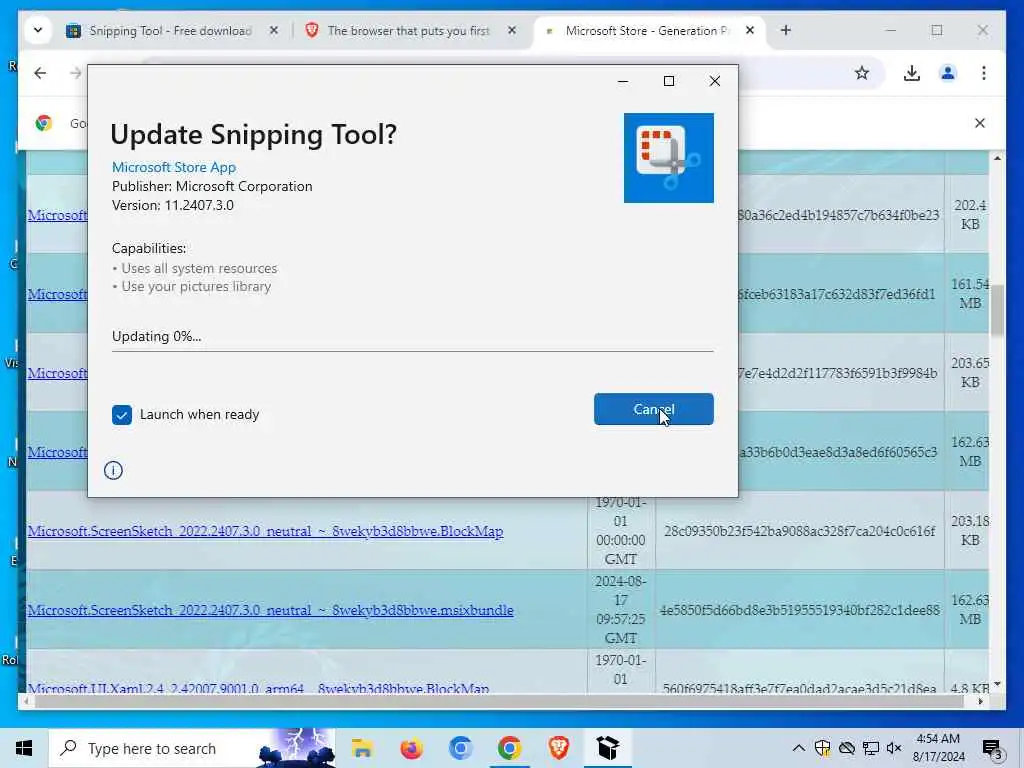Image resolution: width=1024 pixels, height=768 pixels.
Task: Select the 203.18 KB size cell
Action: click(x=970, y=530)
